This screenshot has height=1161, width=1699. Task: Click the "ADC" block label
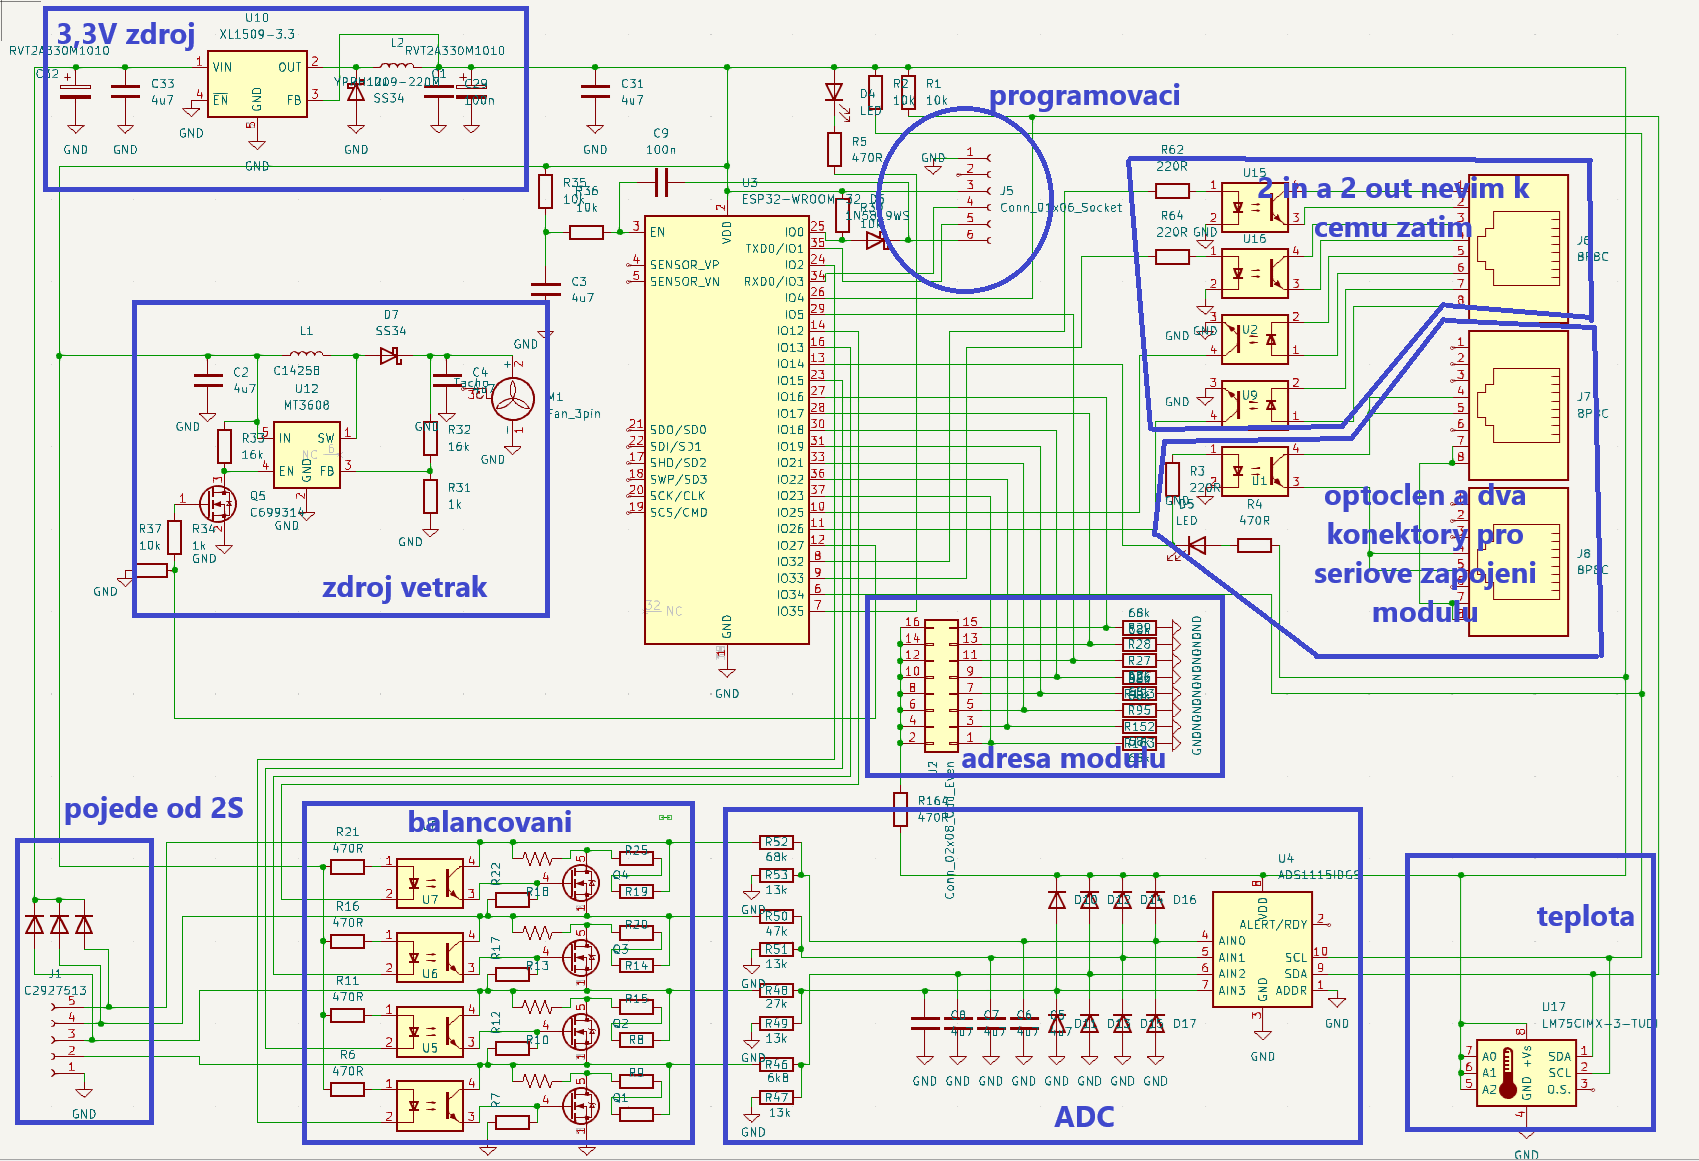coord(1084,1117)
